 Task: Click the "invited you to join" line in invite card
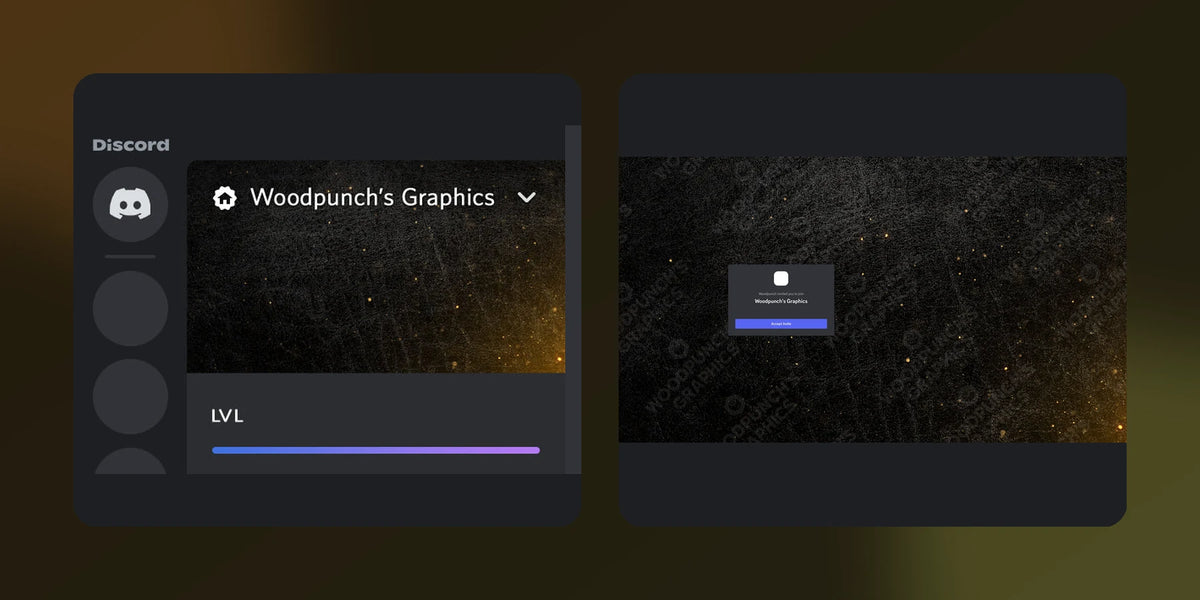pyautogui.click(x=781, y=294)
